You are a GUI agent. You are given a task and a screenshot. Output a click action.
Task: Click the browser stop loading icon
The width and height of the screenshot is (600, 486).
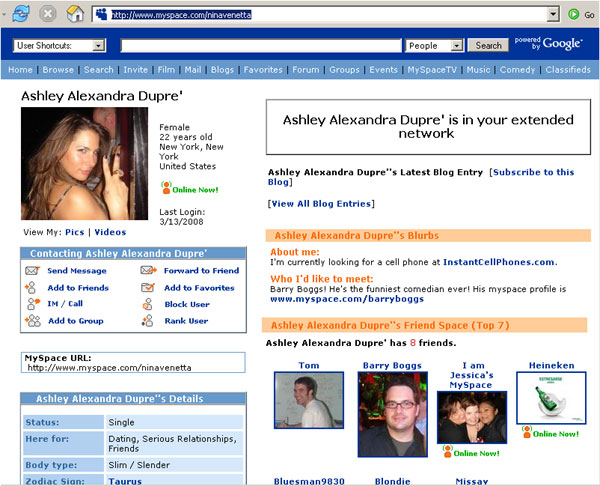[48, 14]
